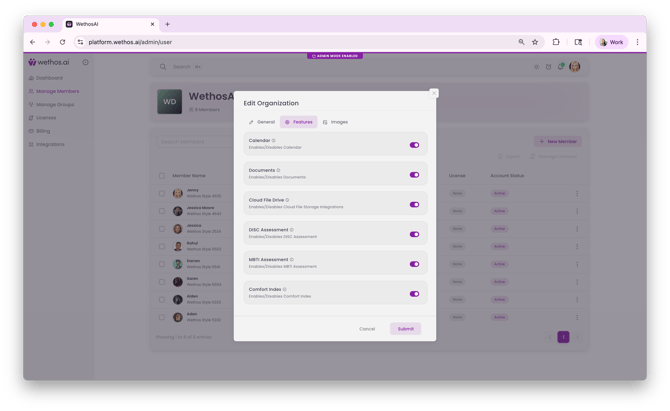The image size is (670, 411).
Task: Open the Chrome Work profile menu
Action: pyautogui.click(x=611, y=42)
